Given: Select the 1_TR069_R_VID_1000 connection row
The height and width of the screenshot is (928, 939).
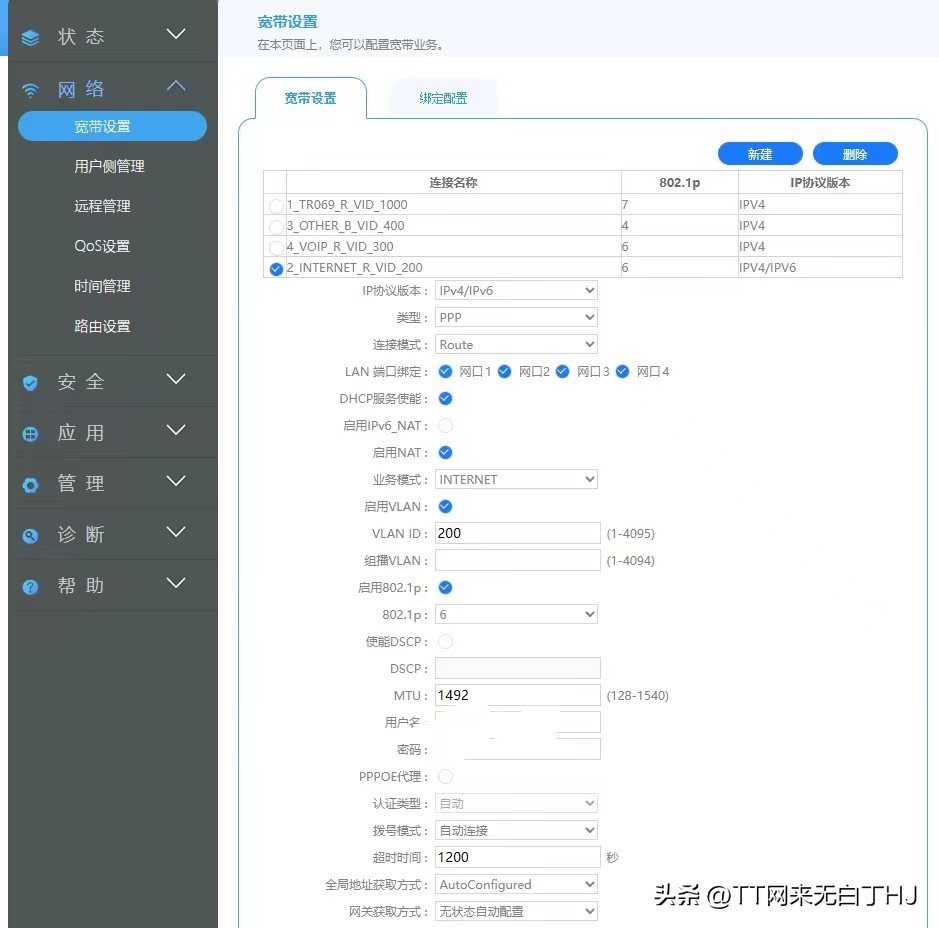Looking at the screenshot, I should coord(274,205).
